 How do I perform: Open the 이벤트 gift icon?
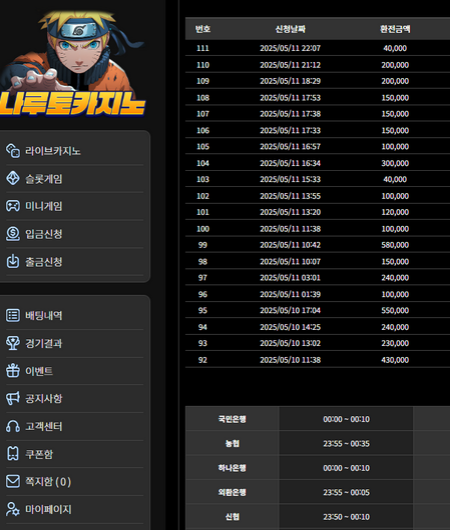[x=13, y=371]
